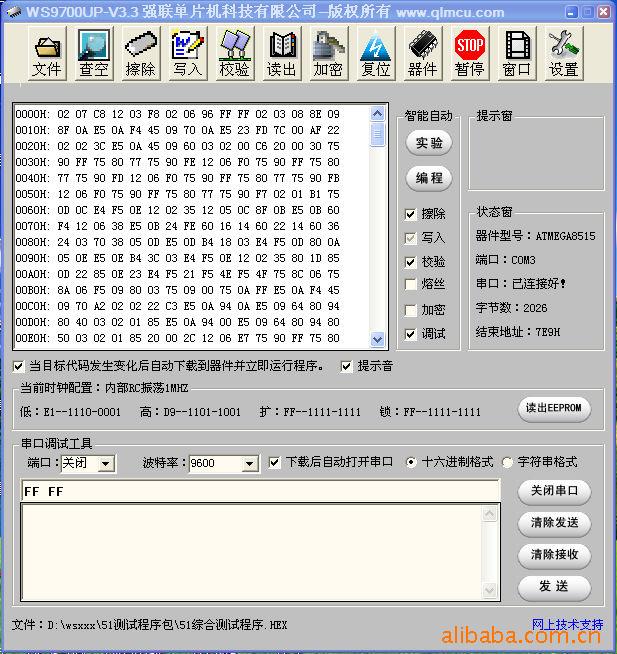The width and height of the screenshot is (617, 654).
Task: Minimize the WS9700UP window
Action: click(572, 12)
